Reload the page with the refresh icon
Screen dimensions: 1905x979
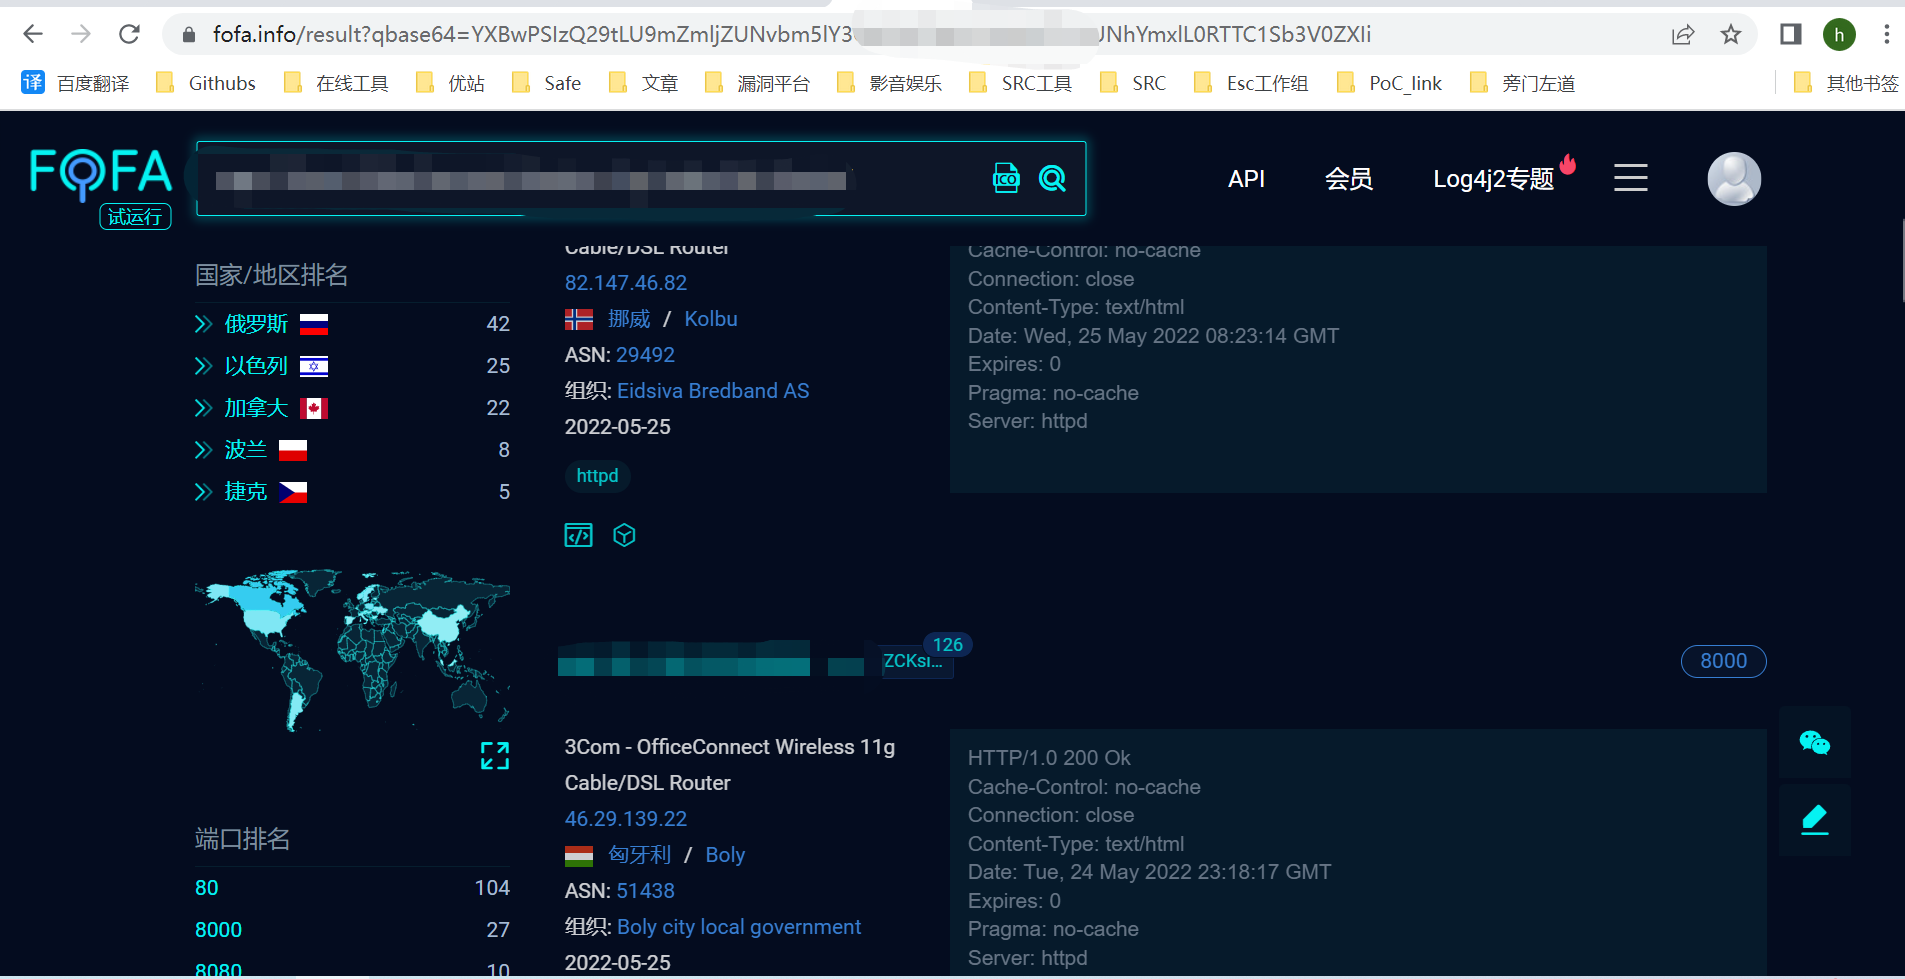129,34
